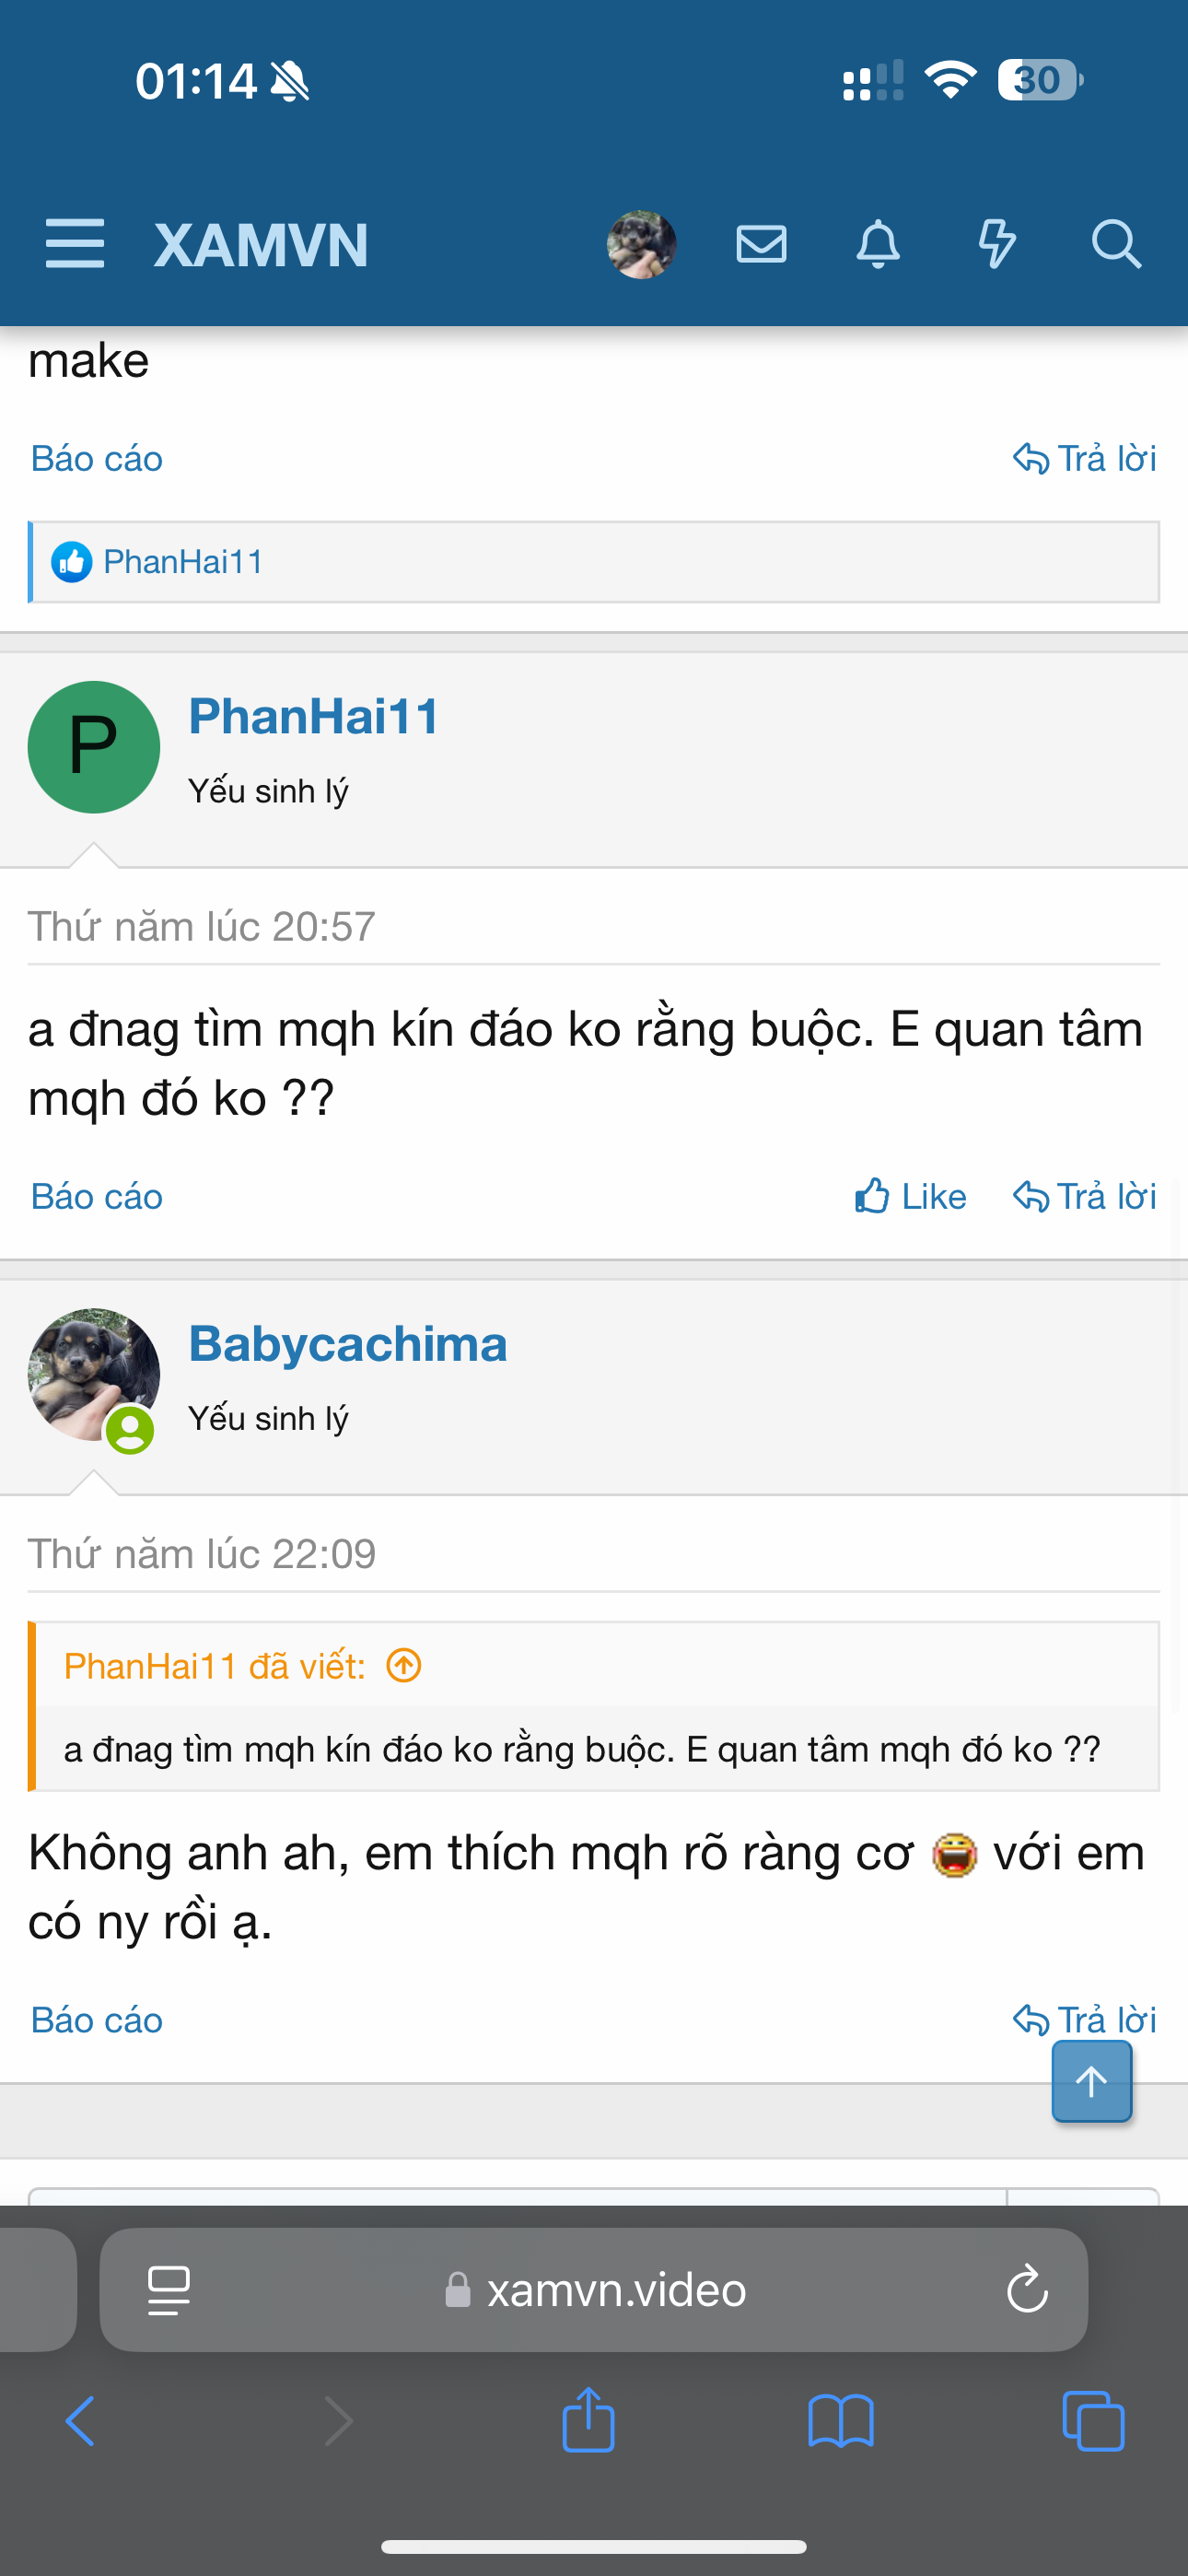Jump to quoted post via orange arrow
This screenshot has width=1188, height=2576.
pos(404,1666)
